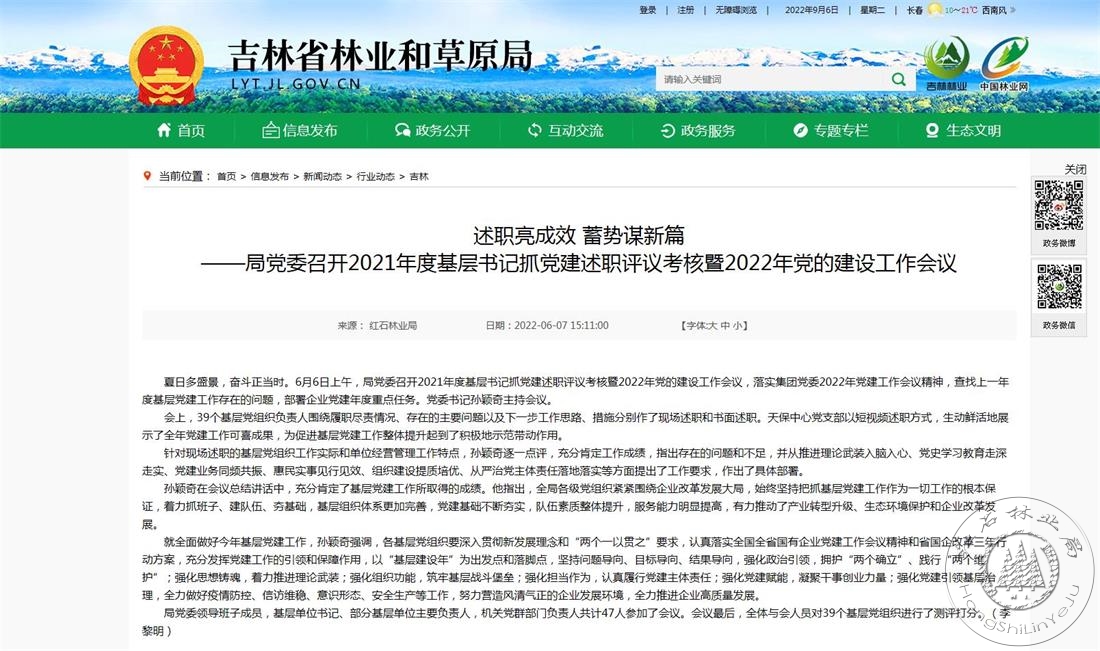Screen dimensions: 1100x651
Task: Click the date 2022-06-07 15:11:00
Action: (561, 326)
